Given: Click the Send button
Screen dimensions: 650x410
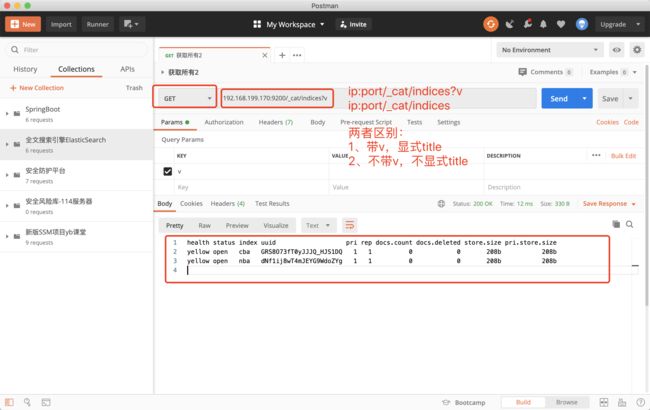Looking at the screenshot, I should pos(559,98).
